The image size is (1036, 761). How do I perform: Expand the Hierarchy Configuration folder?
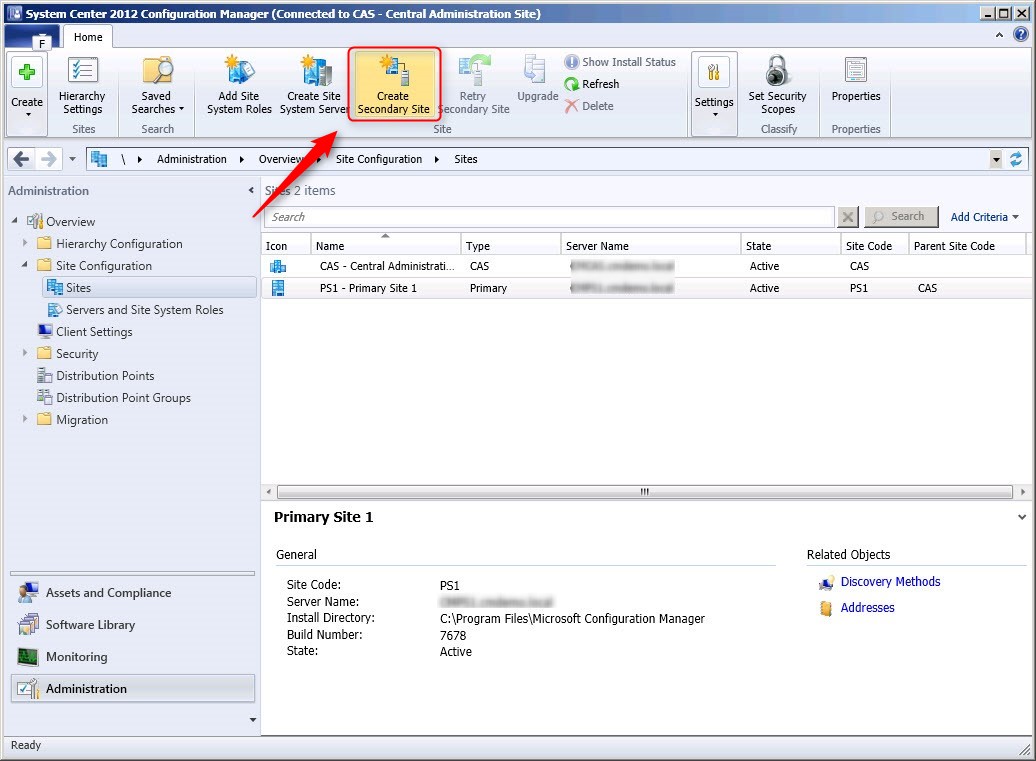point(25,242)
